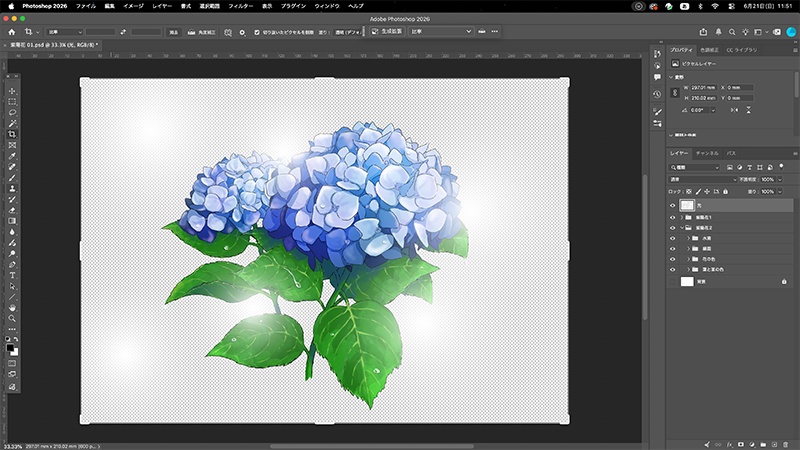Select the History Brush tool
The image size is (800, 450).
(12, 199)
